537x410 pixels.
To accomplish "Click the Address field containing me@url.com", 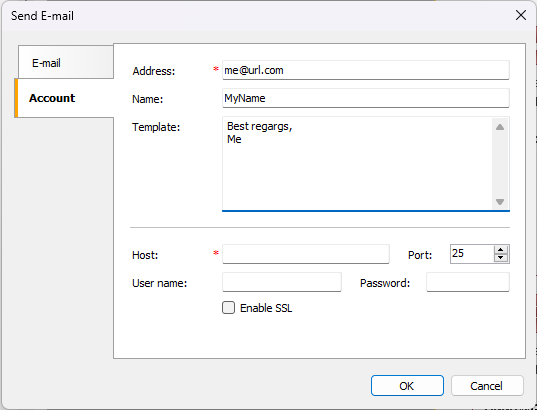I will coord(365,70).
